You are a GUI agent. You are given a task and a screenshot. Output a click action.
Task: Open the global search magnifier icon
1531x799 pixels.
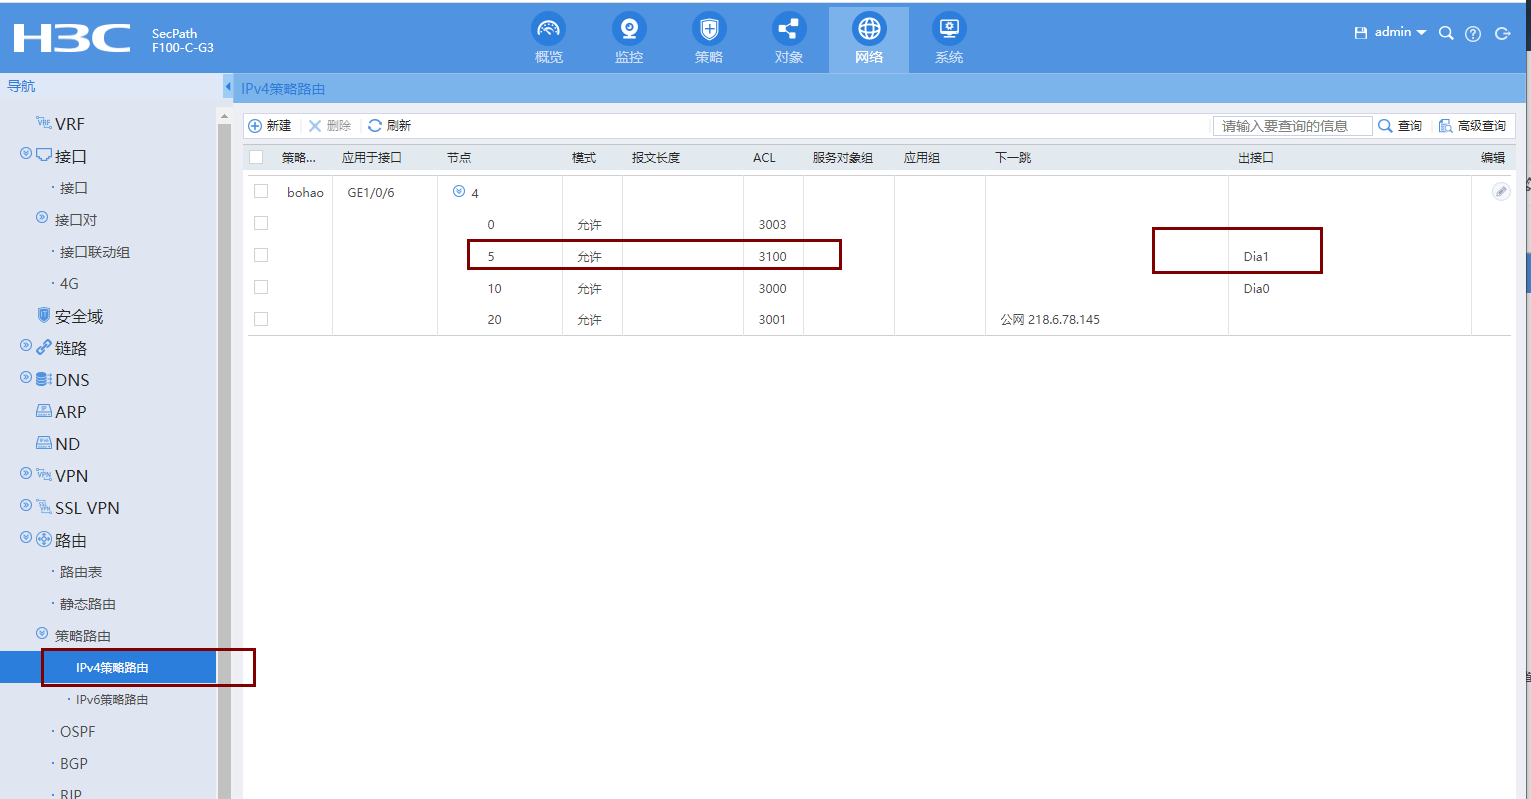1445,33
